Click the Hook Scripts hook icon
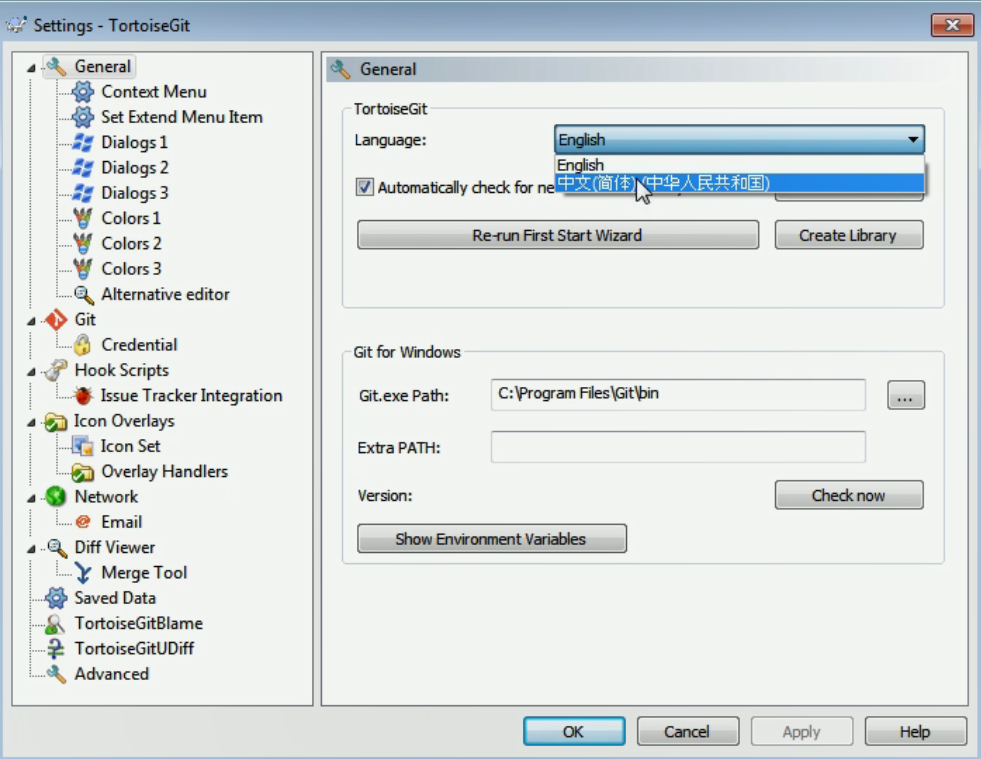Screen dimensions: 981x759 click(56, 370)
